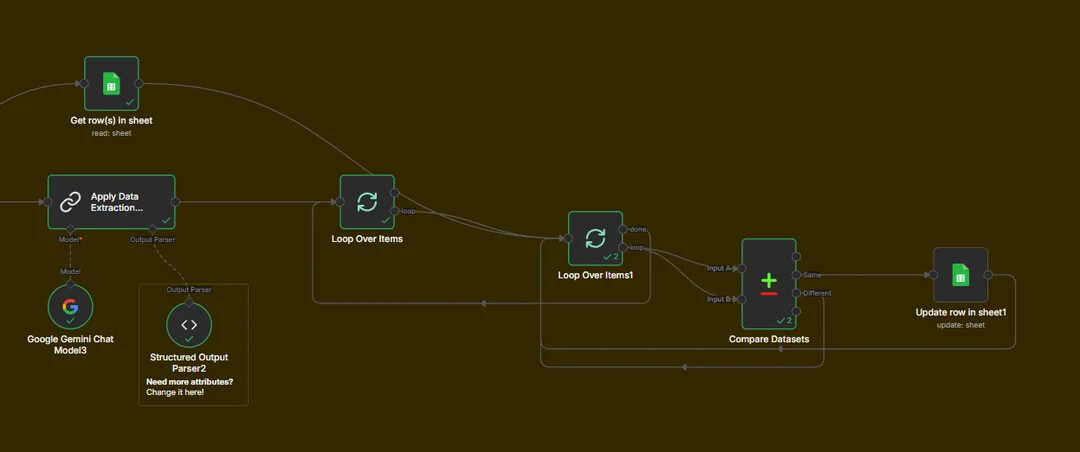
Task: Select the Loop Over Items node
Action: point(367,202)
